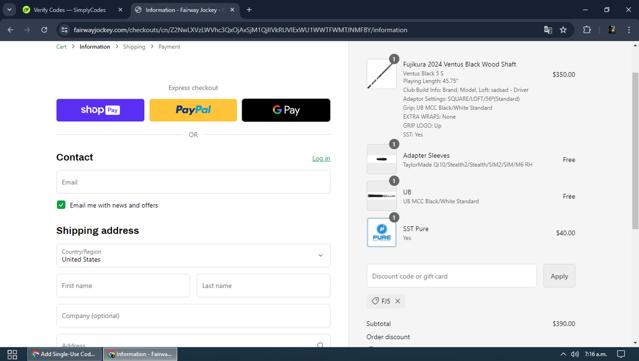Close the Information Fairway Jockey tab
639x361 pixels.
pos(232,10)
